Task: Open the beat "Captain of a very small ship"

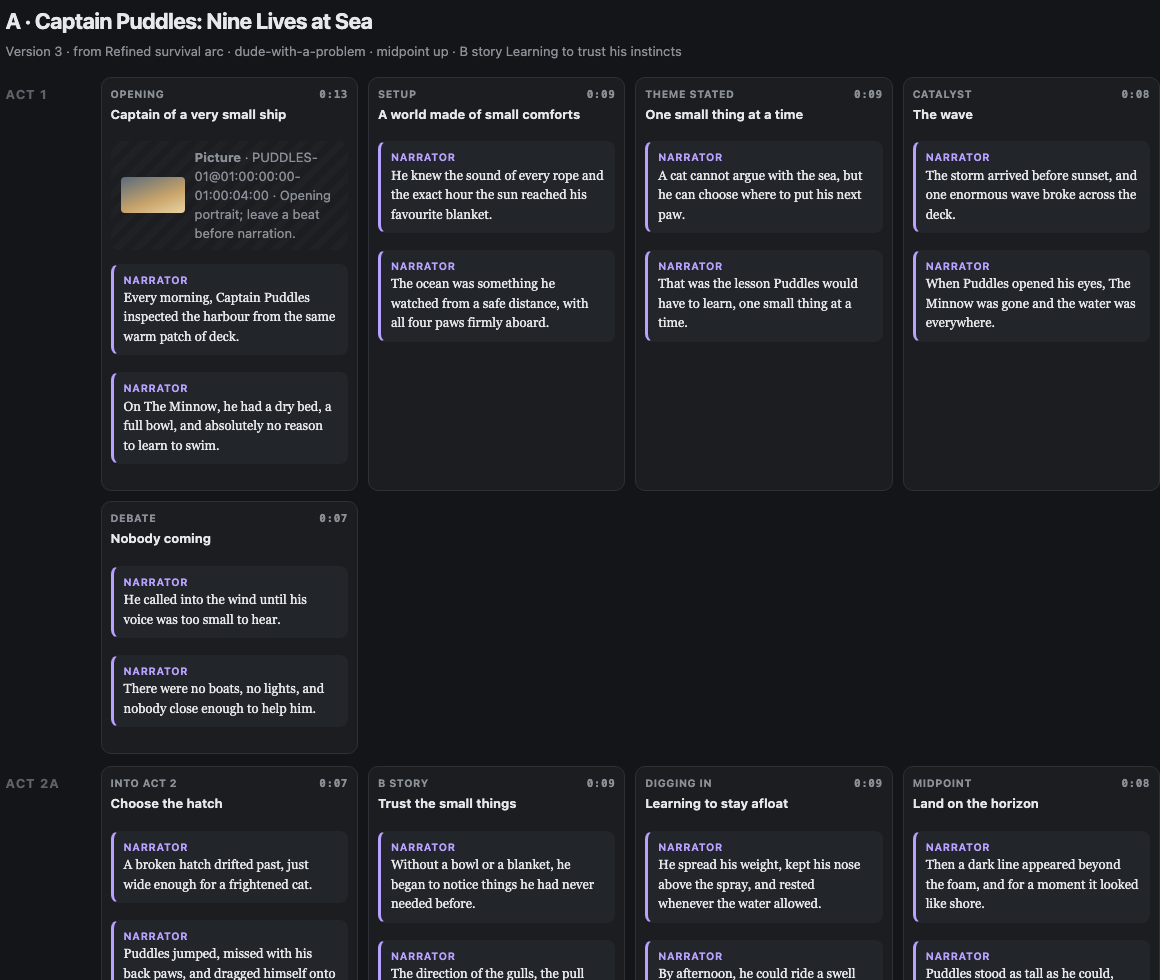Action: pos(198,115)
